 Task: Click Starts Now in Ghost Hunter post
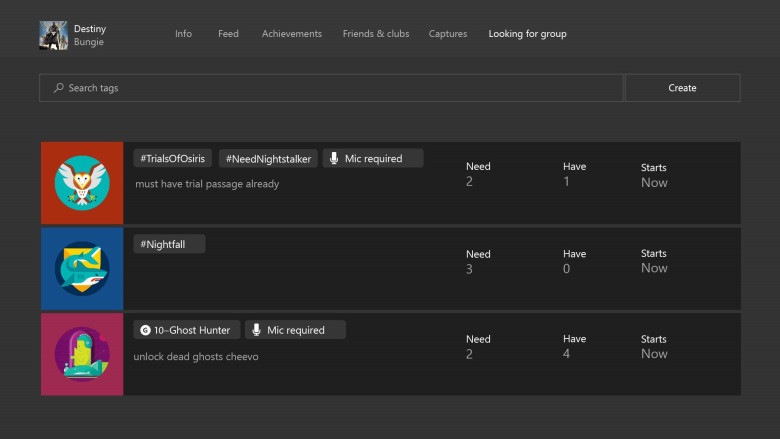654,347
